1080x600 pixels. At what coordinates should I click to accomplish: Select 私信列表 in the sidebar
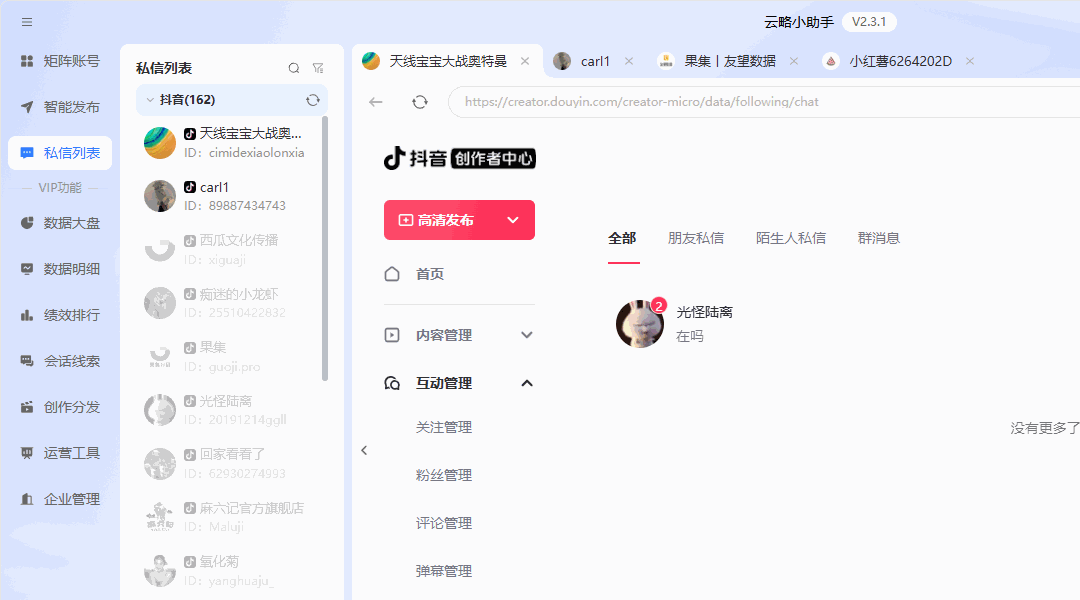click(x=60, y=153)
